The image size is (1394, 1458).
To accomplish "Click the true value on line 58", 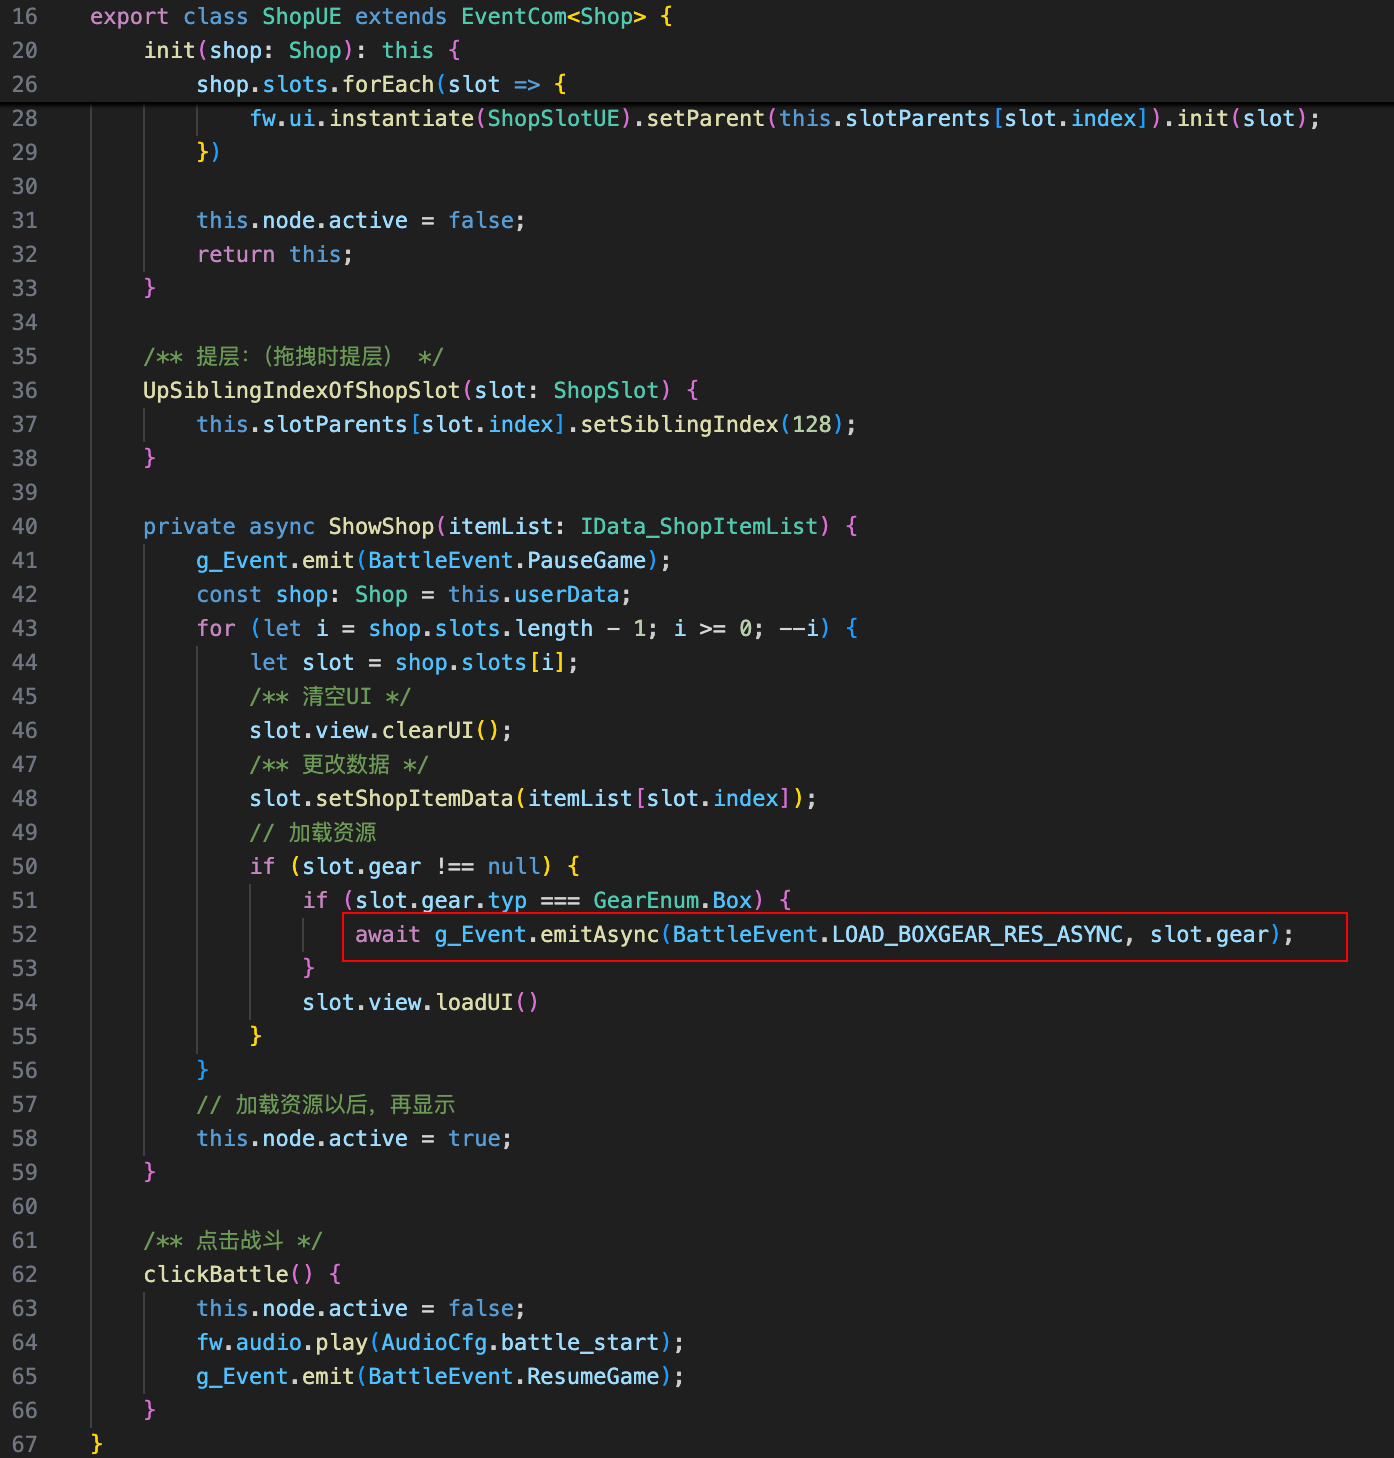I will (x=474, y=1138).
